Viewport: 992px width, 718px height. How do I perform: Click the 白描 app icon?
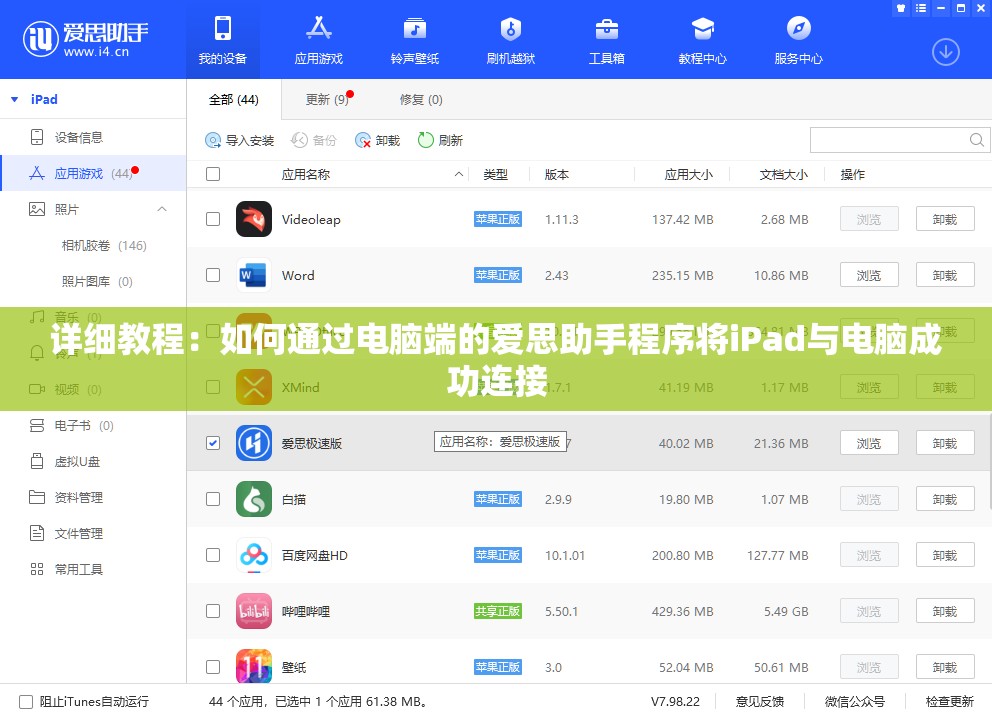coord(254,499)
